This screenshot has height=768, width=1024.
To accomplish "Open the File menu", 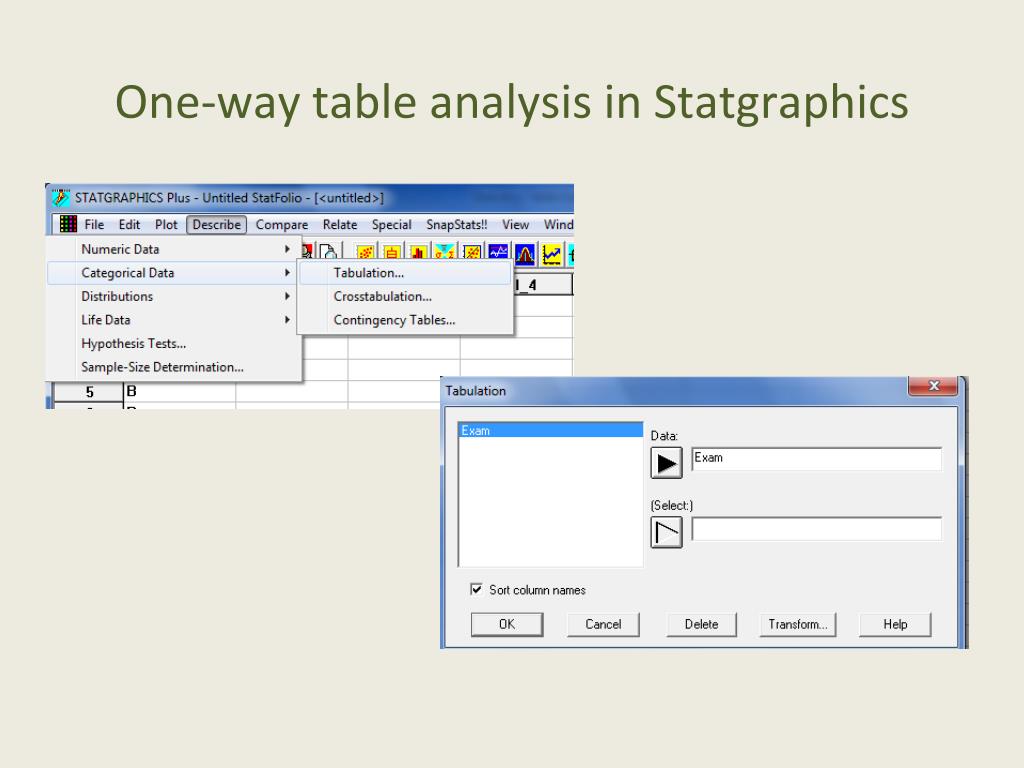I will click(x=94, y=225).
